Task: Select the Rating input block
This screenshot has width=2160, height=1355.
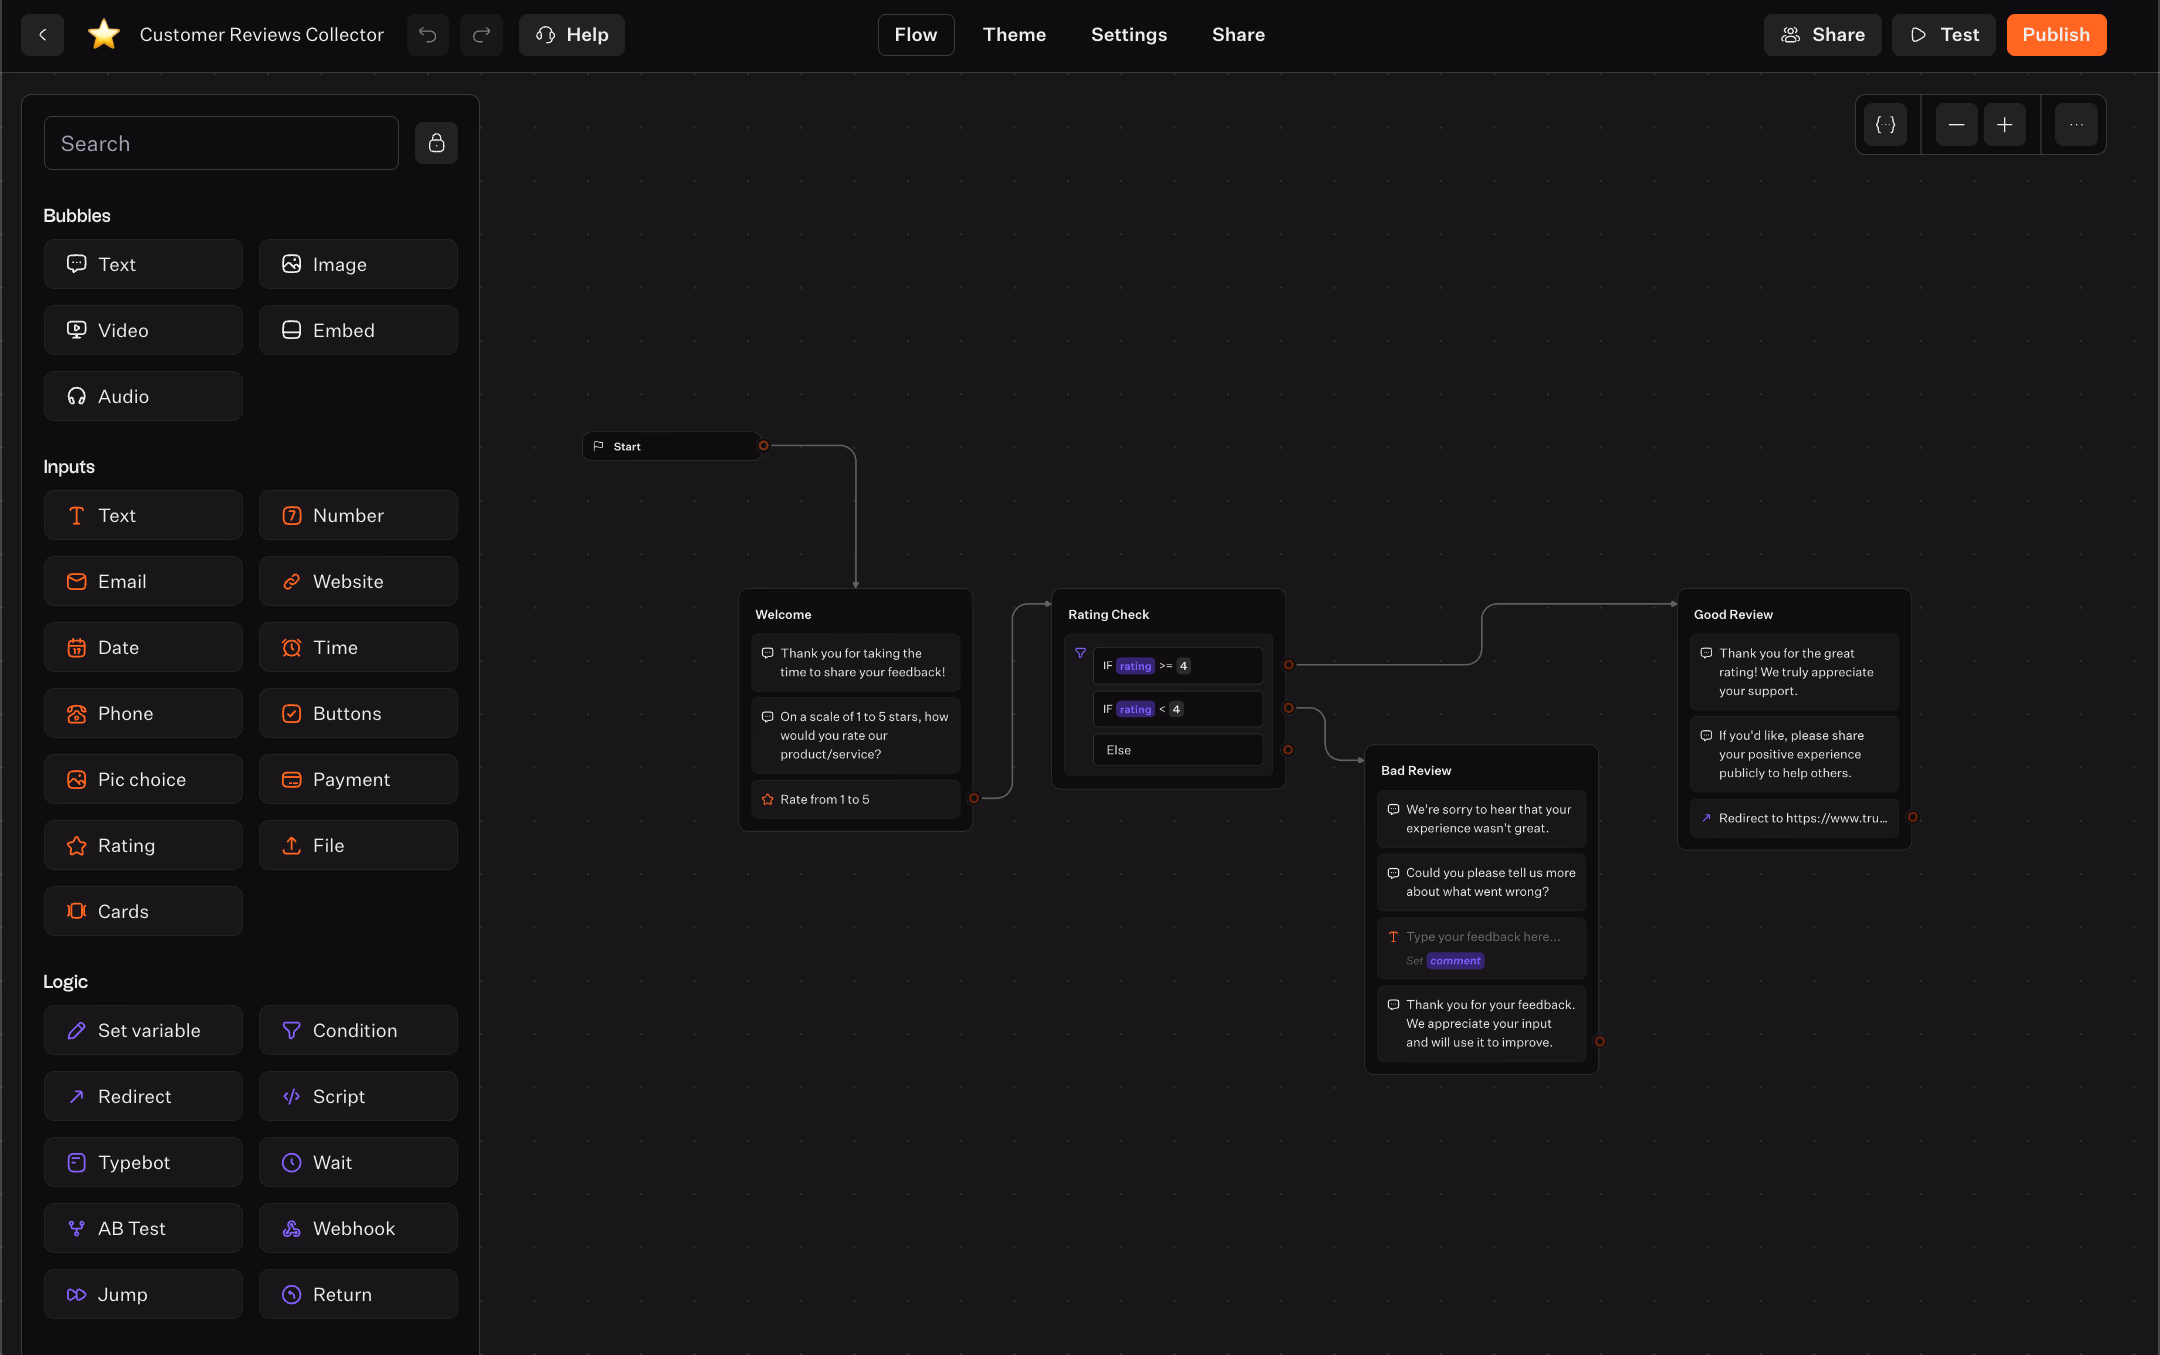Action: [143, 845]
